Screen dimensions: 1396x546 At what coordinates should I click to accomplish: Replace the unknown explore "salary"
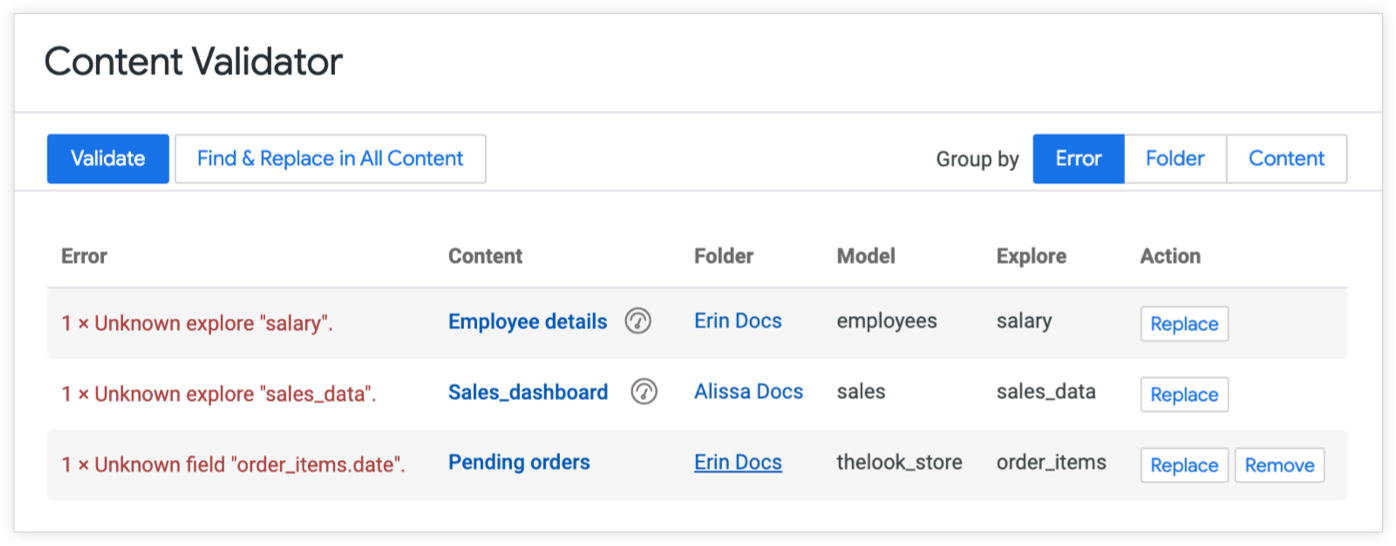(1184, 324)
